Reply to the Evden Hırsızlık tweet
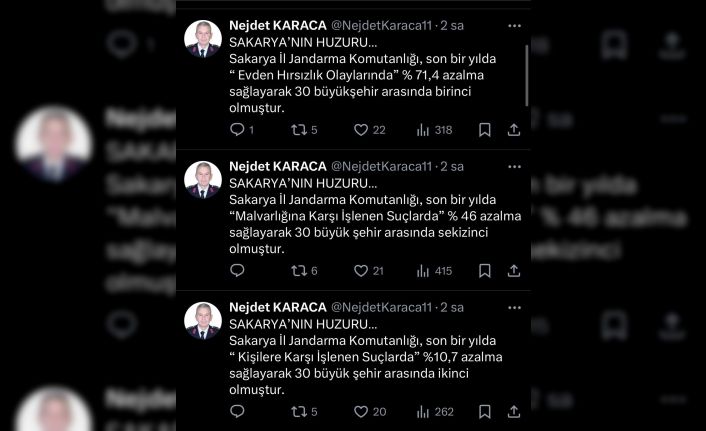Image resolution: width=706 pixels, height=431 pixels. click(x=237, y=130)
